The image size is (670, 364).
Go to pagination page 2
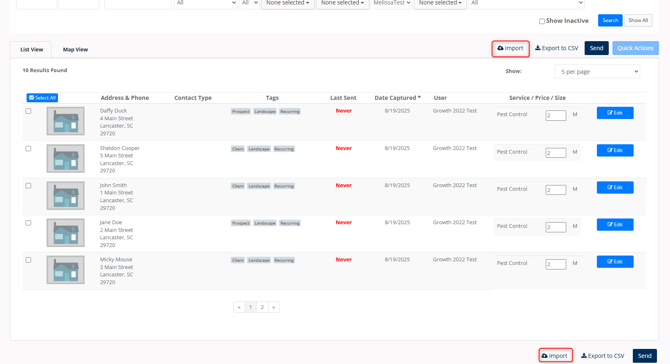(x=262, y=307)
